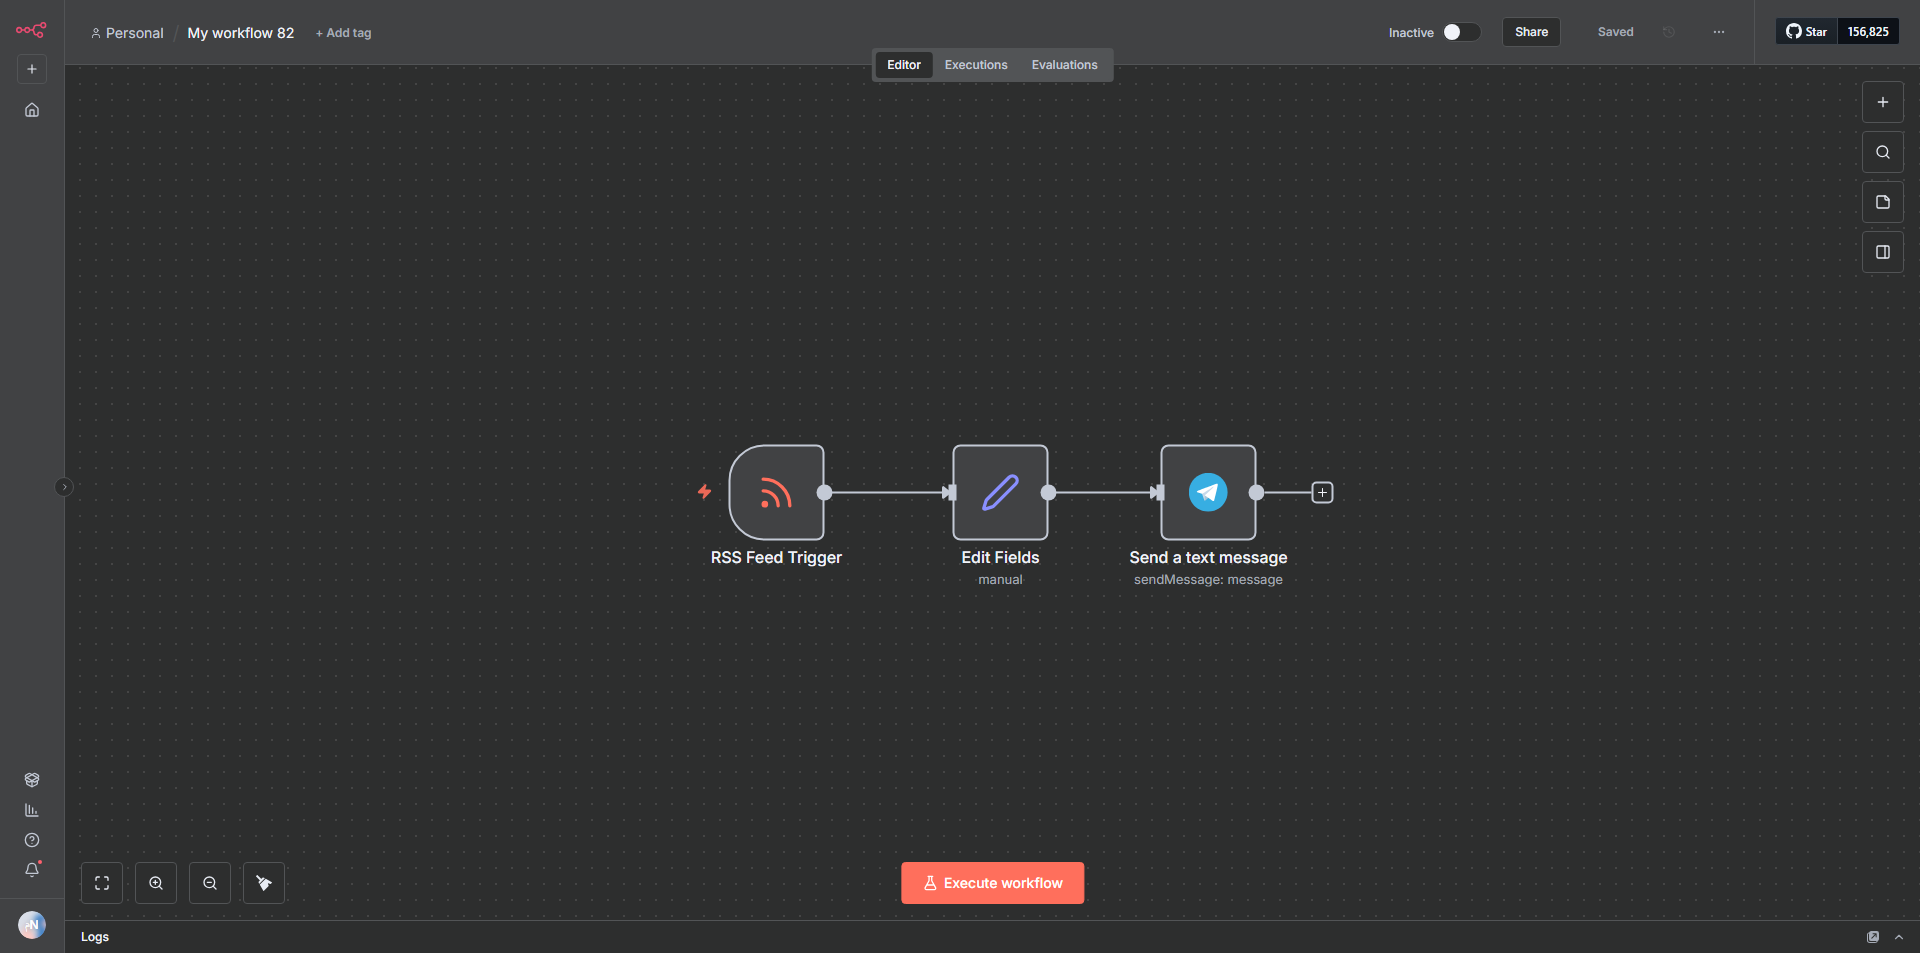The width and height of the screenshot is (1920, 953).
Task: Open the add node panel button
Action: pyautogui.click(x=1882, y=102)
